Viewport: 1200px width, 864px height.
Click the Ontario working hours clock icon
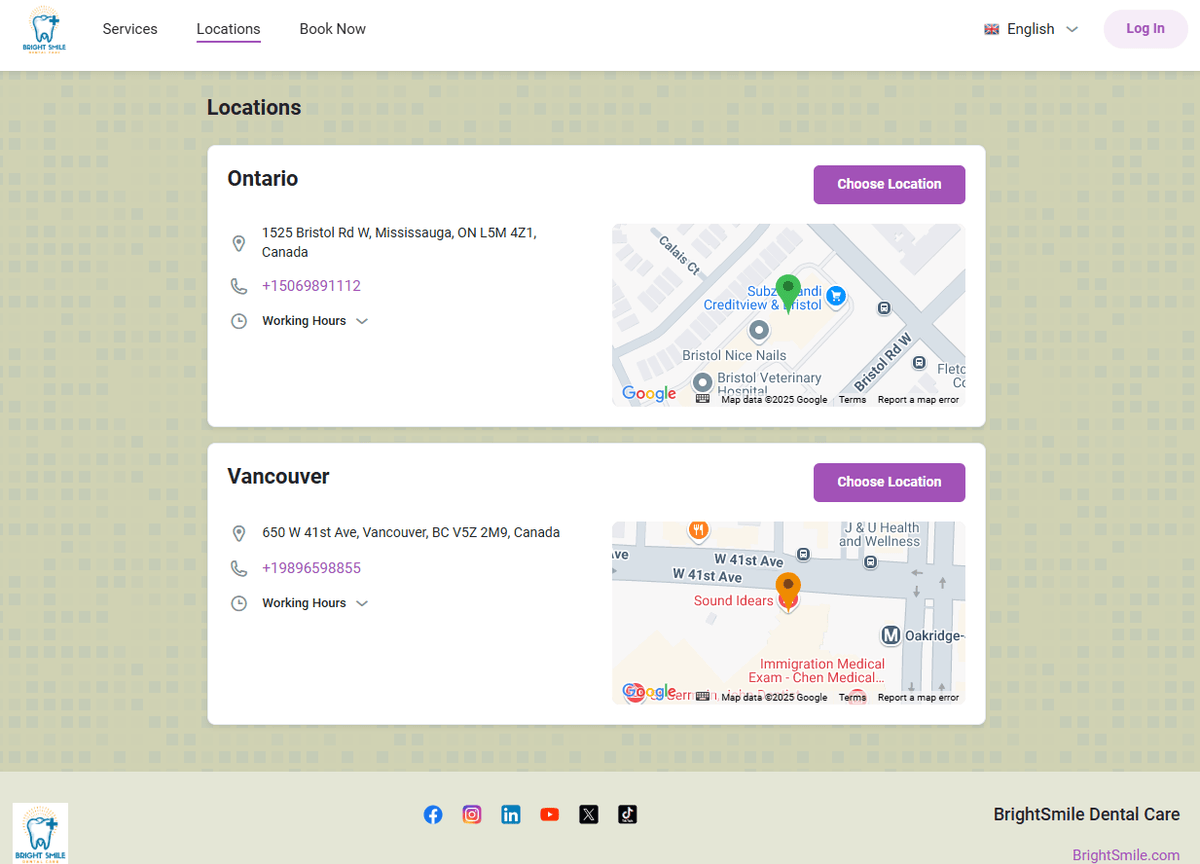[239, 321]
